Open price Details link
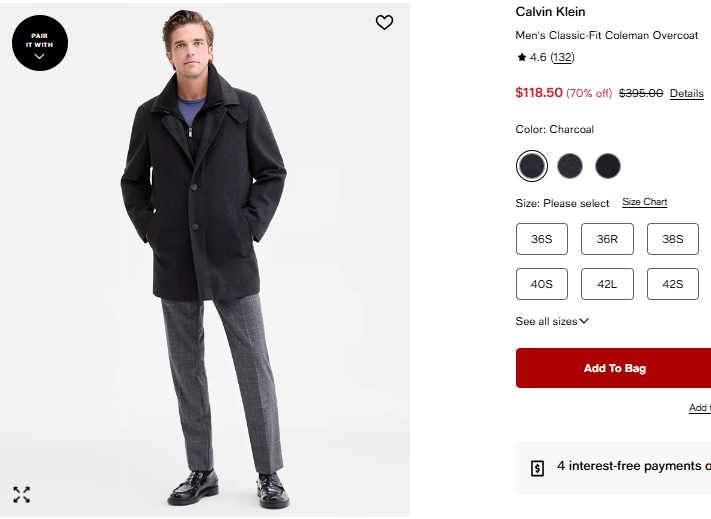 click(x=686, y=93)
